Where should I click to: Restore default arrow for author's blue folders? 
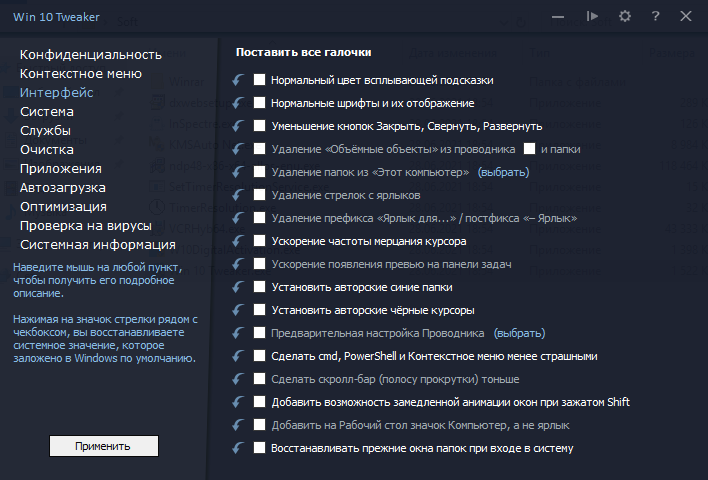238,287
